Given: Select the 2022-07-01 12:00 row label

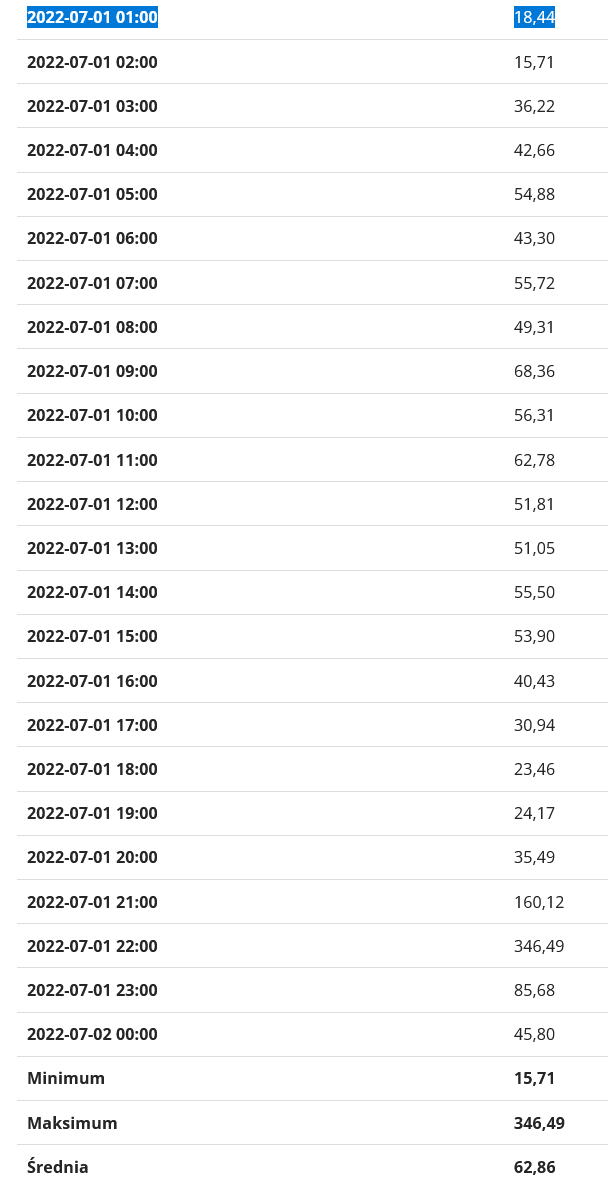Looking at the screenshot, I should pyautogui.click(x=92, y=504).
